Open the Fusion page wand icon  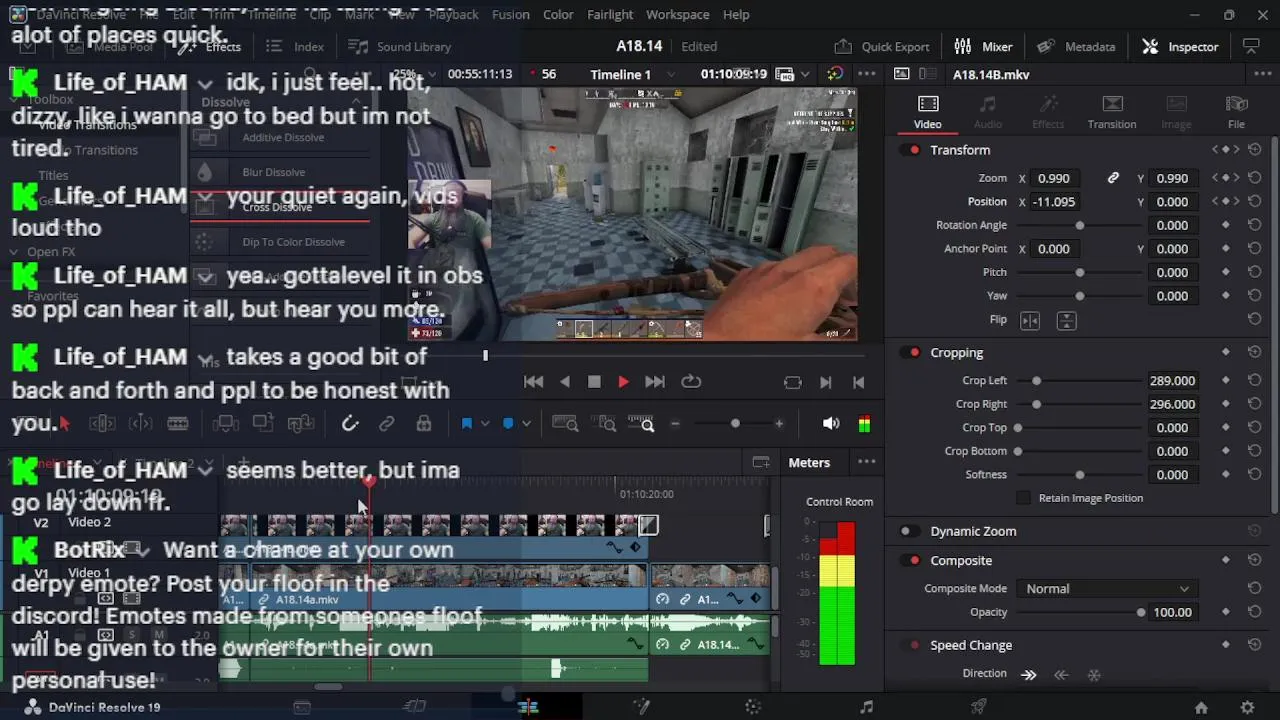[641, 707]
